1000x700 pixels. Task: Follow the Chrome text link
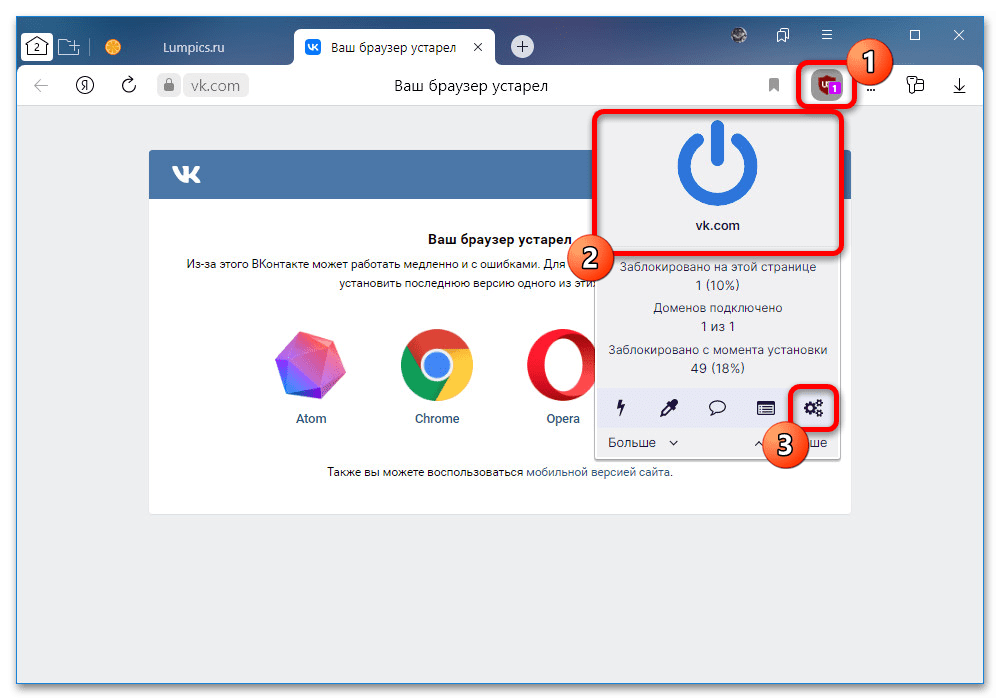(437, 419)
